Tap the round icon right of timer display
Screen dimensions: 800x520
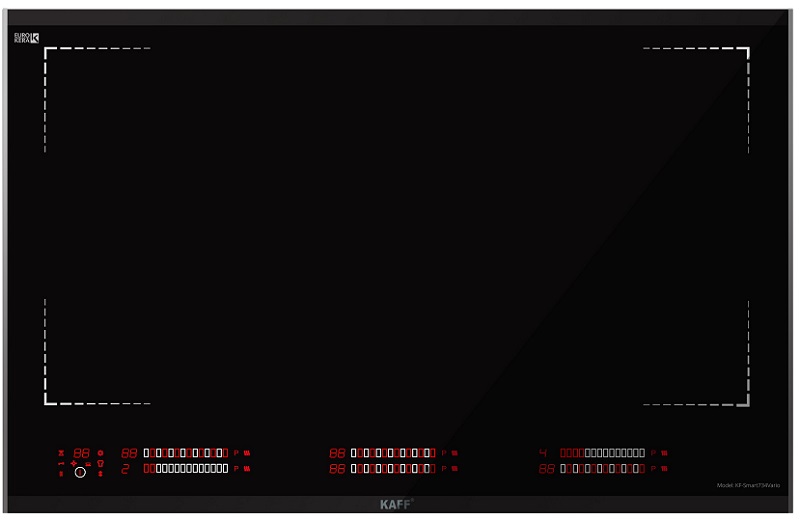point(100,453)
